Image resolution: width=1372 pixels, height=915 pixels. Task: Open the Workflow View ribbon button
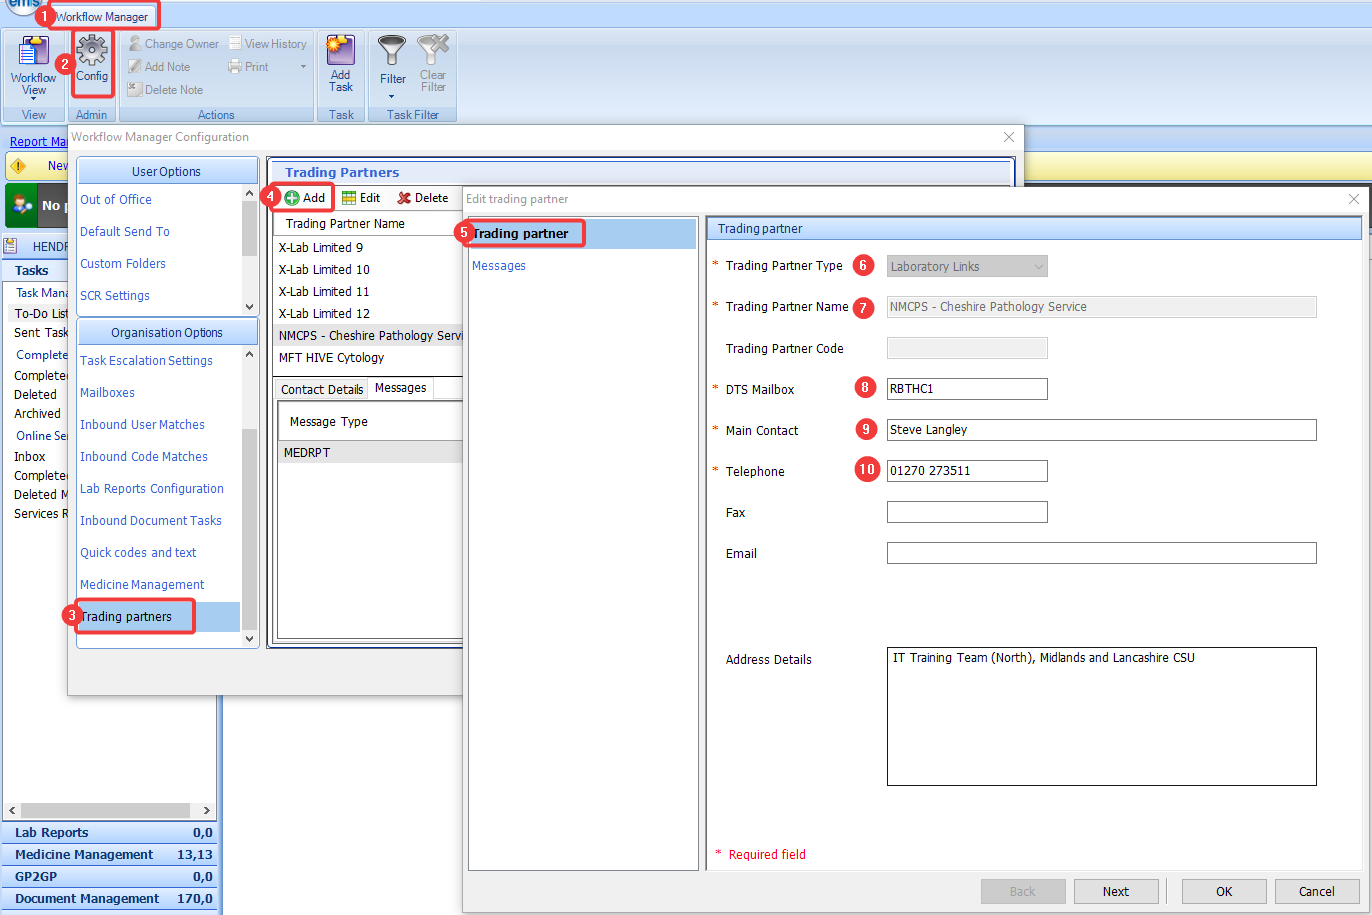coord(34,68)
